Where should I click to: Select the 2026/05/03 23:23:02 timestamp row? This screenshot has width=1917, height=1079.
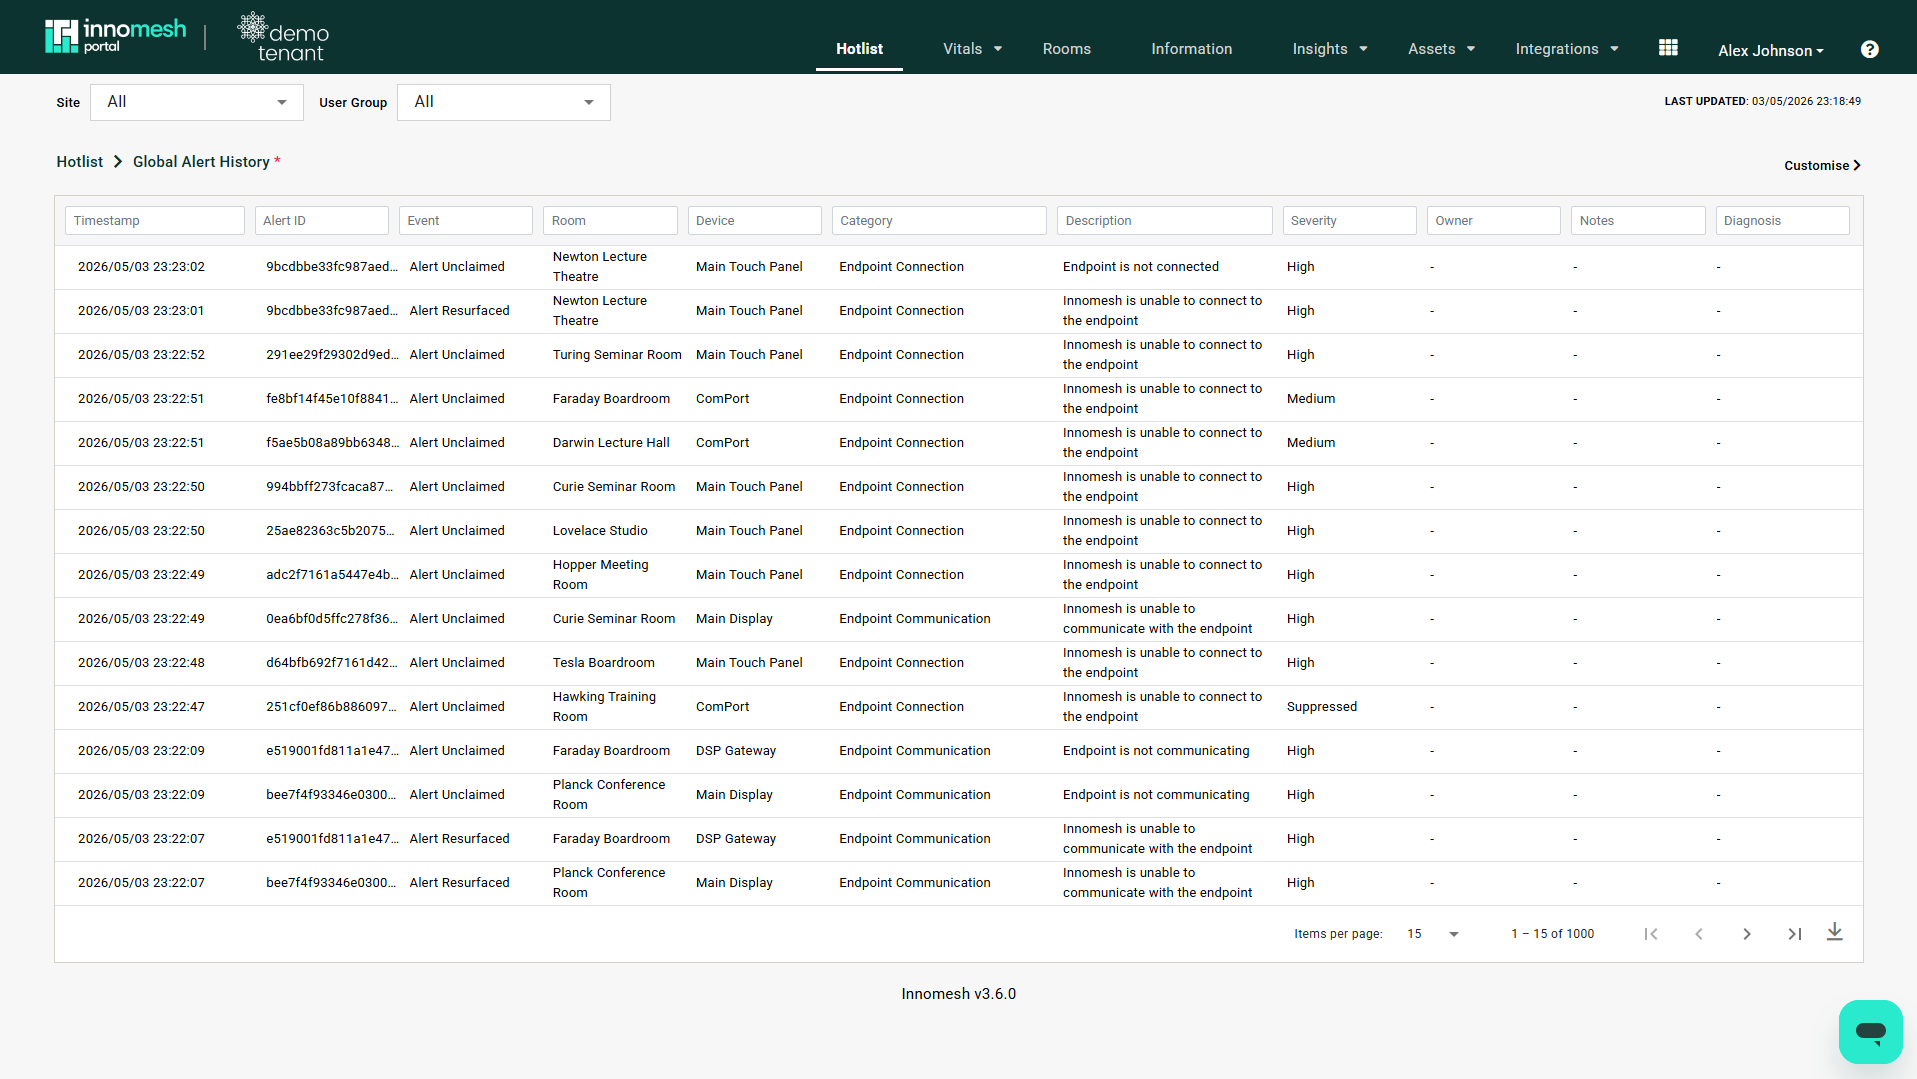click(x=958, y=267)
